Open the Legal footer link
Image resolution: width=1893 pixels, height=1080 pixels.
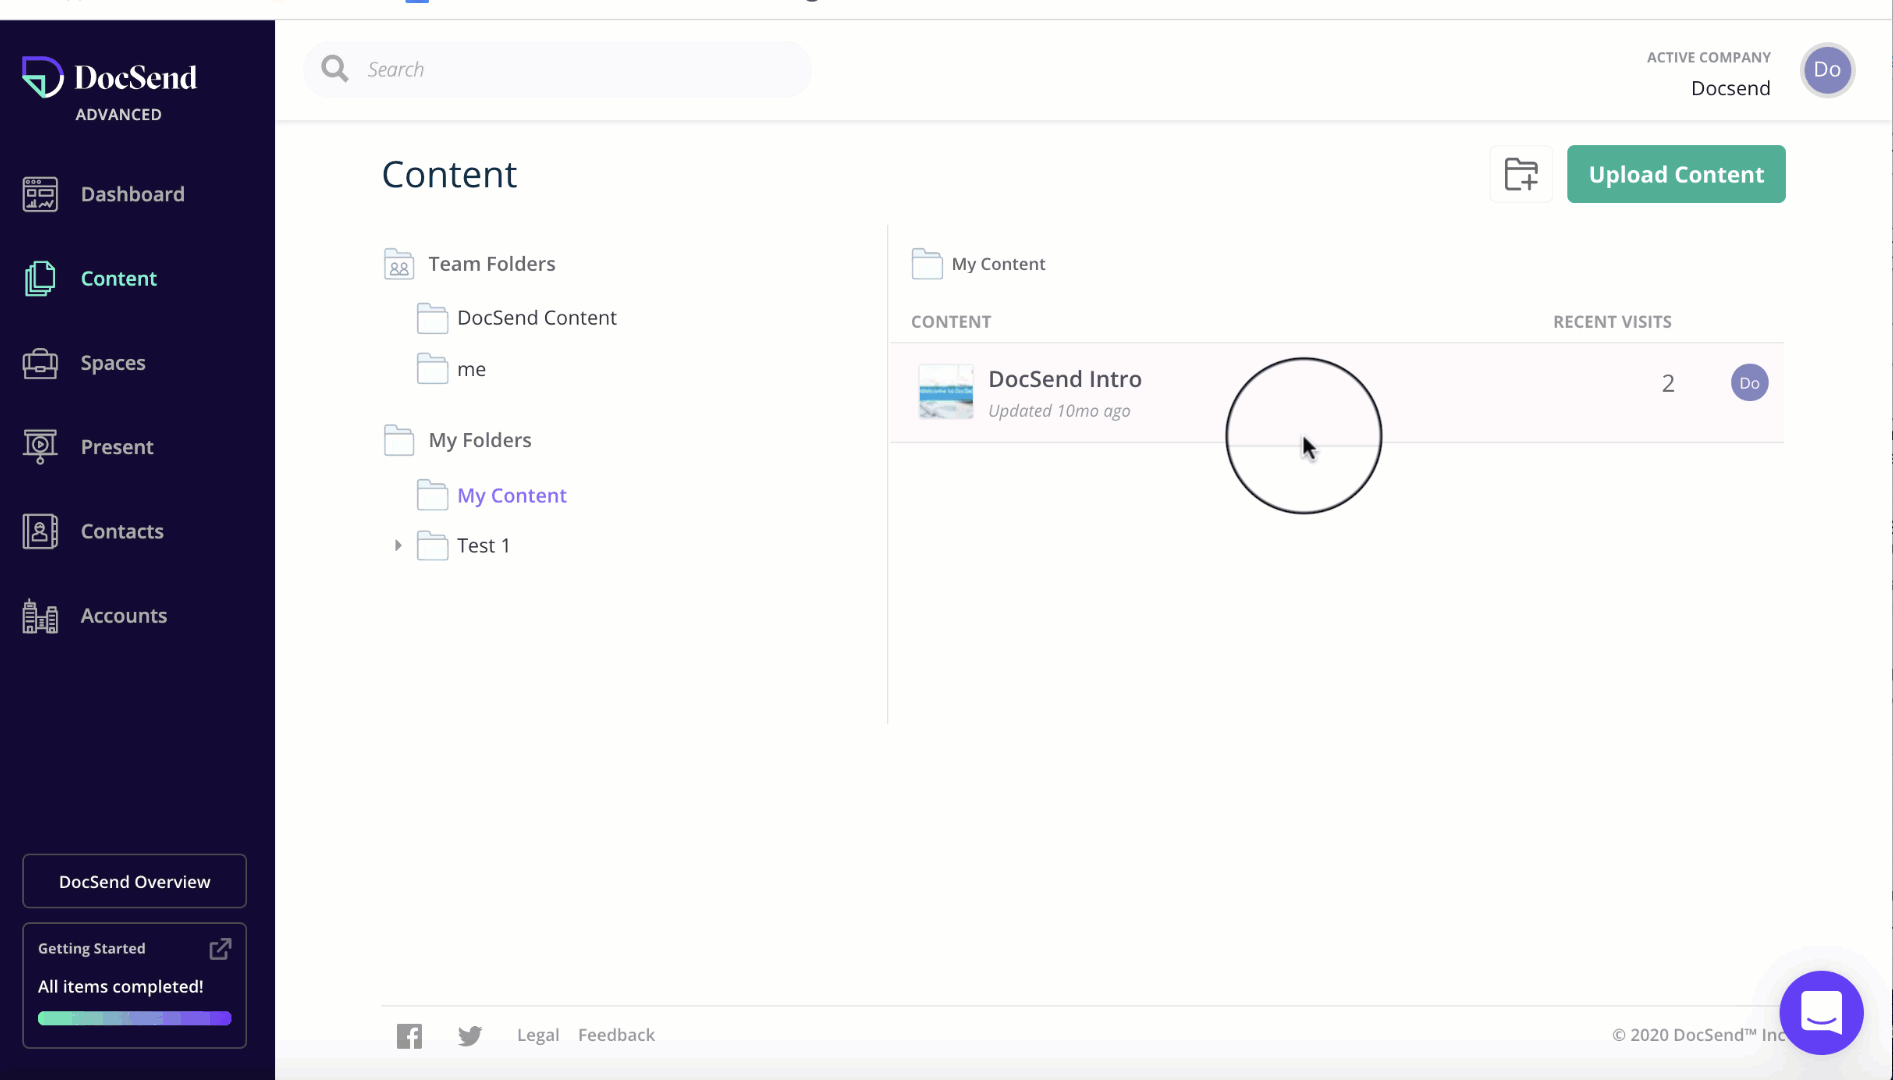tap(538, 1035)
